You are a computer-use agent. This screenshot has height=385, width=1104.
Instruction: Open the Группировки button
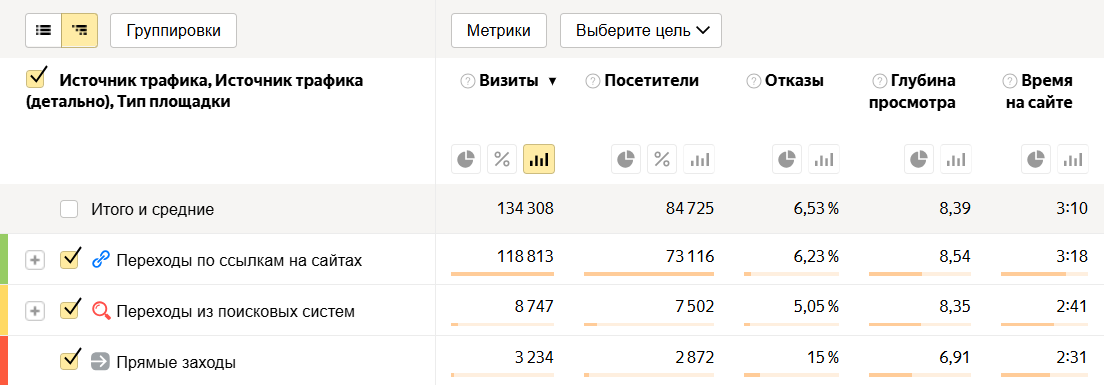[x=173, y=30]
